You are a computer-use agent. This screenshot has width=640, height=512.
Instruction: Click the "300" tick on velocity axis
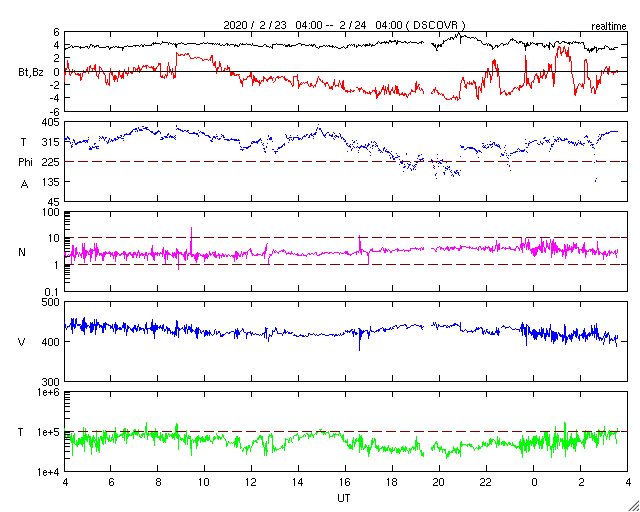52,381
